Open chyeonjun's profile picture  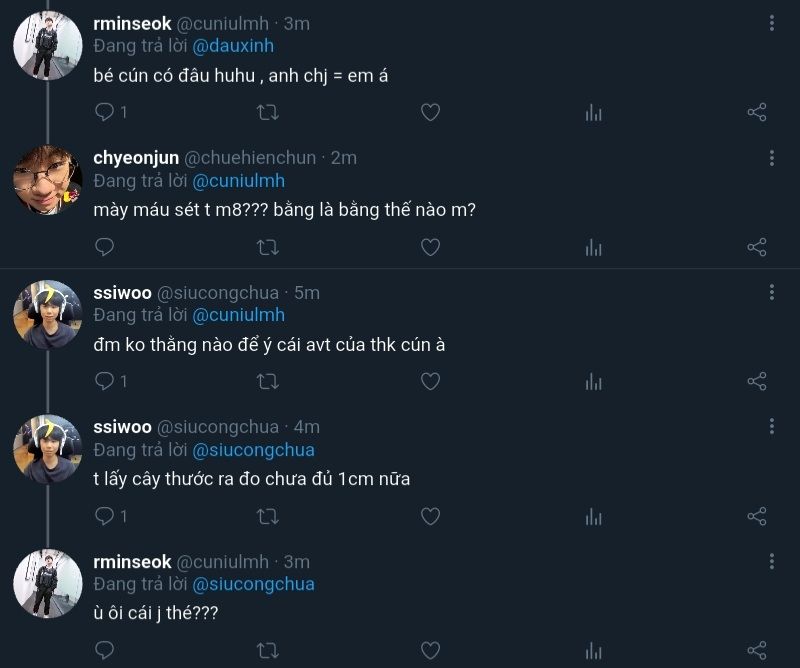pyautogui.click(x=47, y=180)
